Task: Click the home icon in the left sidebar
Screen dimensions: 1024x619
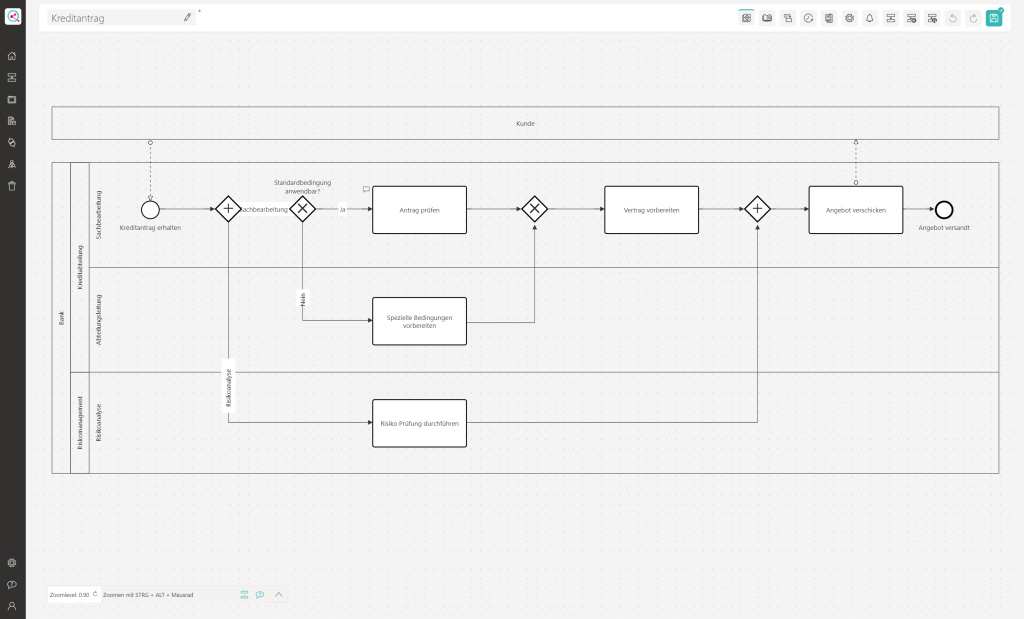Action: coord(12,57)
